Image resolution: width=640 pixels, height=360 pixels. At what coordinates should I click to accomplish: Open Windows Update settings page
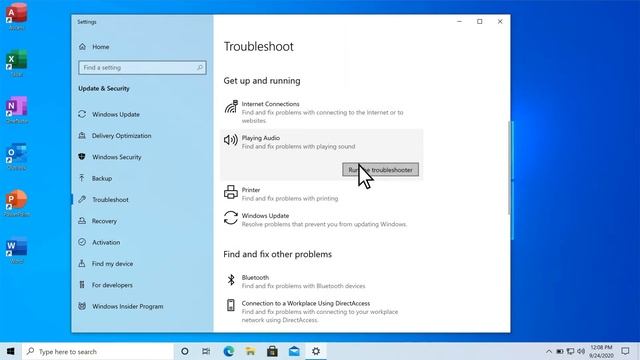pos(116,114)
